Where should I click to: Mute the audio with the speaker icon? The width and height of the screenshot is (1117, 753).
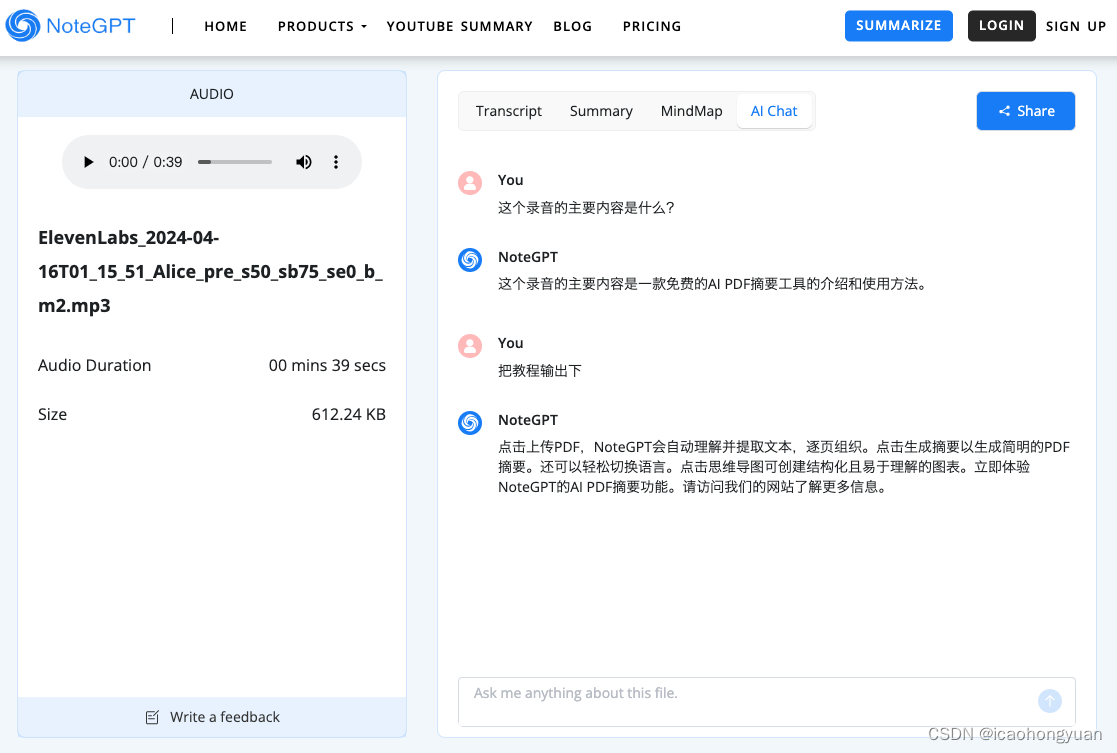pos(303,162)
